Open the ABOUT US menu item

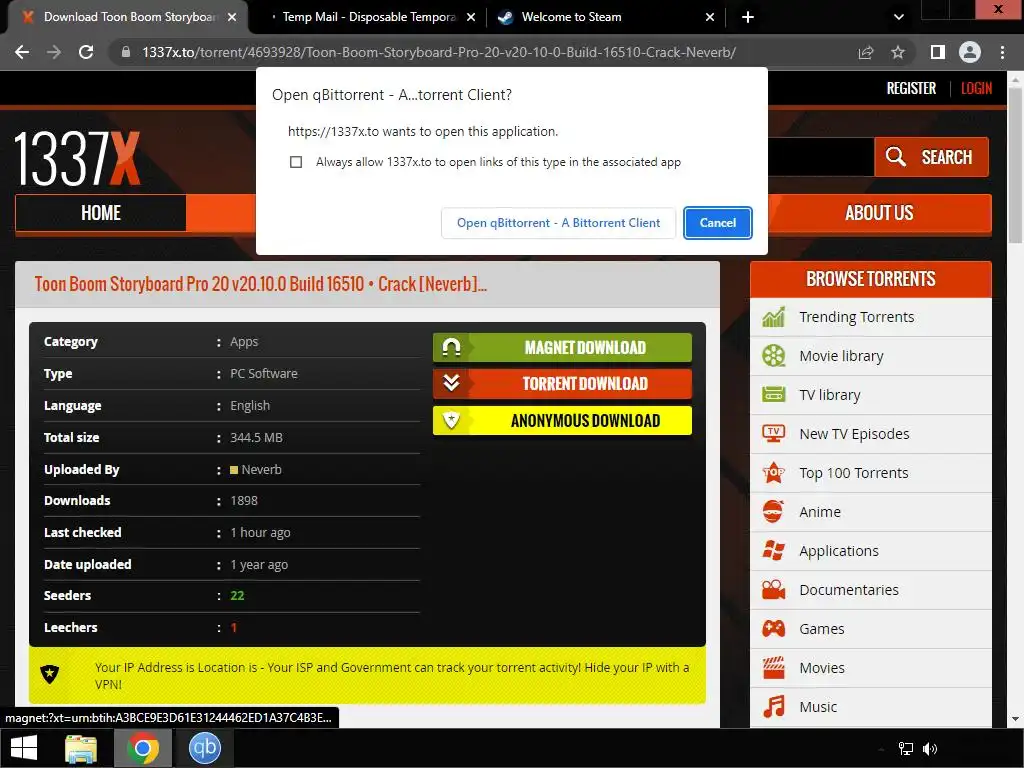tap(879, 213)
